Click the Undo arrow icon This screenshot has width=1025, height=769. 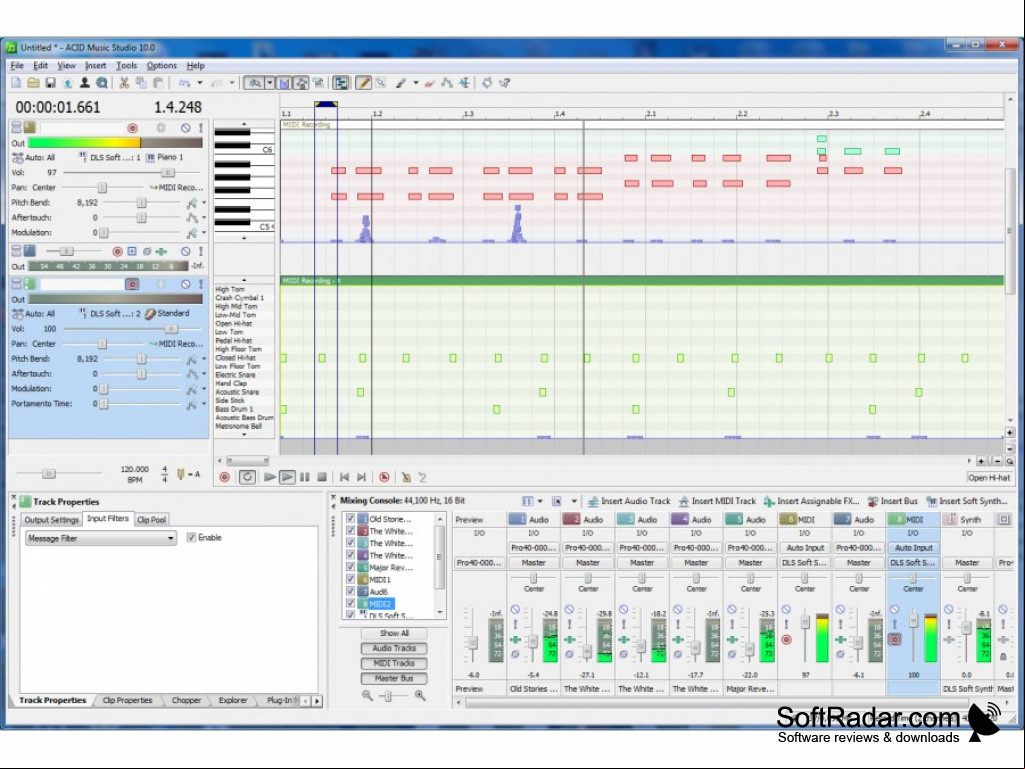coord(184,83)
